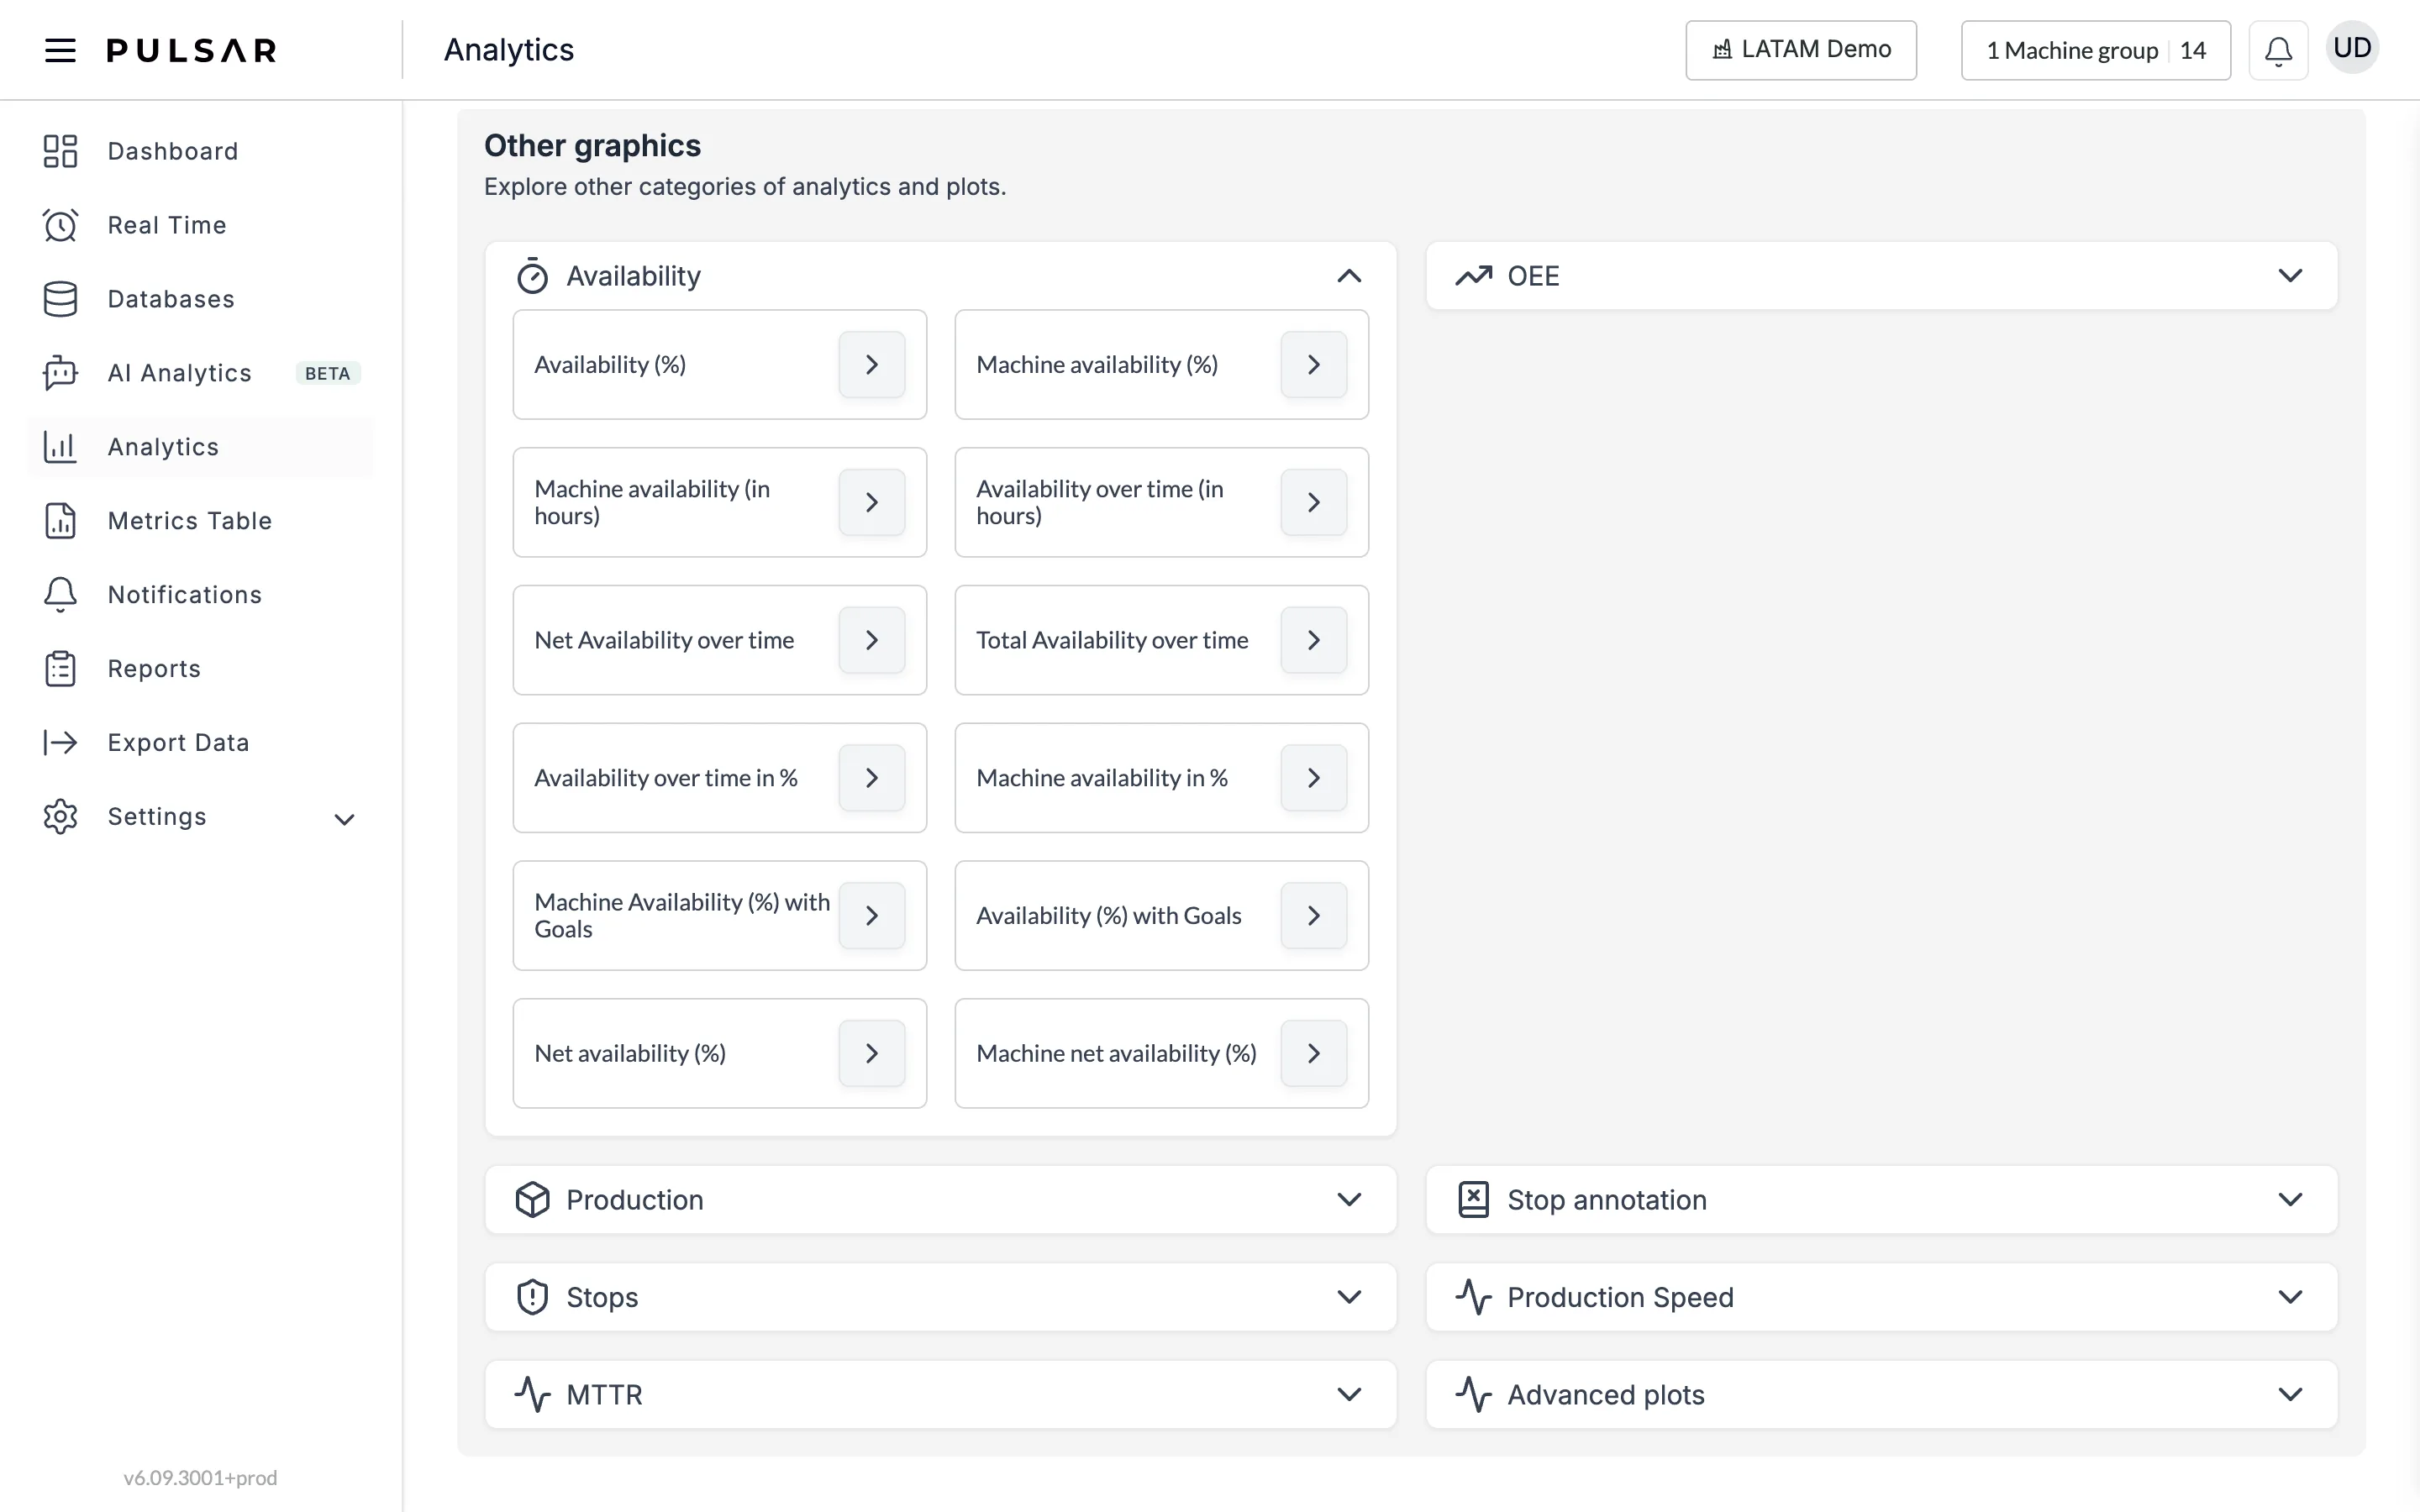This screenshot has width=2420, height=1512.
Task: Click the AI Analytics robot icon
Action: [x=60, y=373]
